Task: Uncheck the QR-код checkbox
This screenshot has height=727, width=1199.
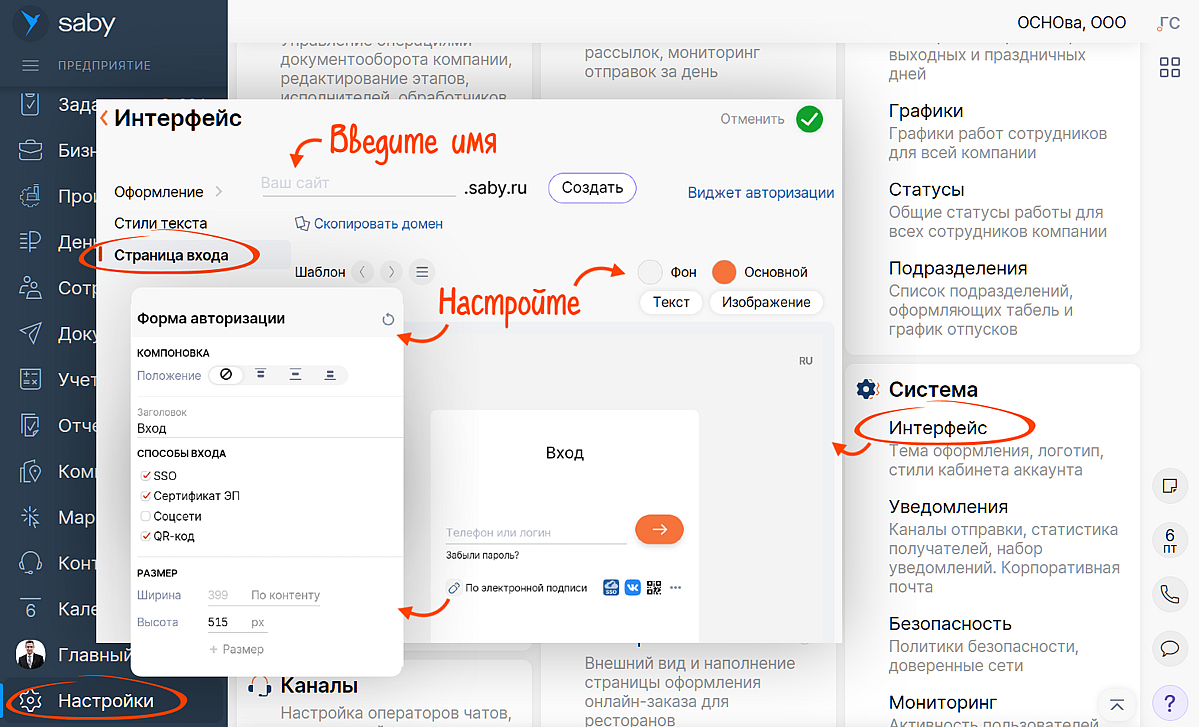Action: (x=146, y=537)
